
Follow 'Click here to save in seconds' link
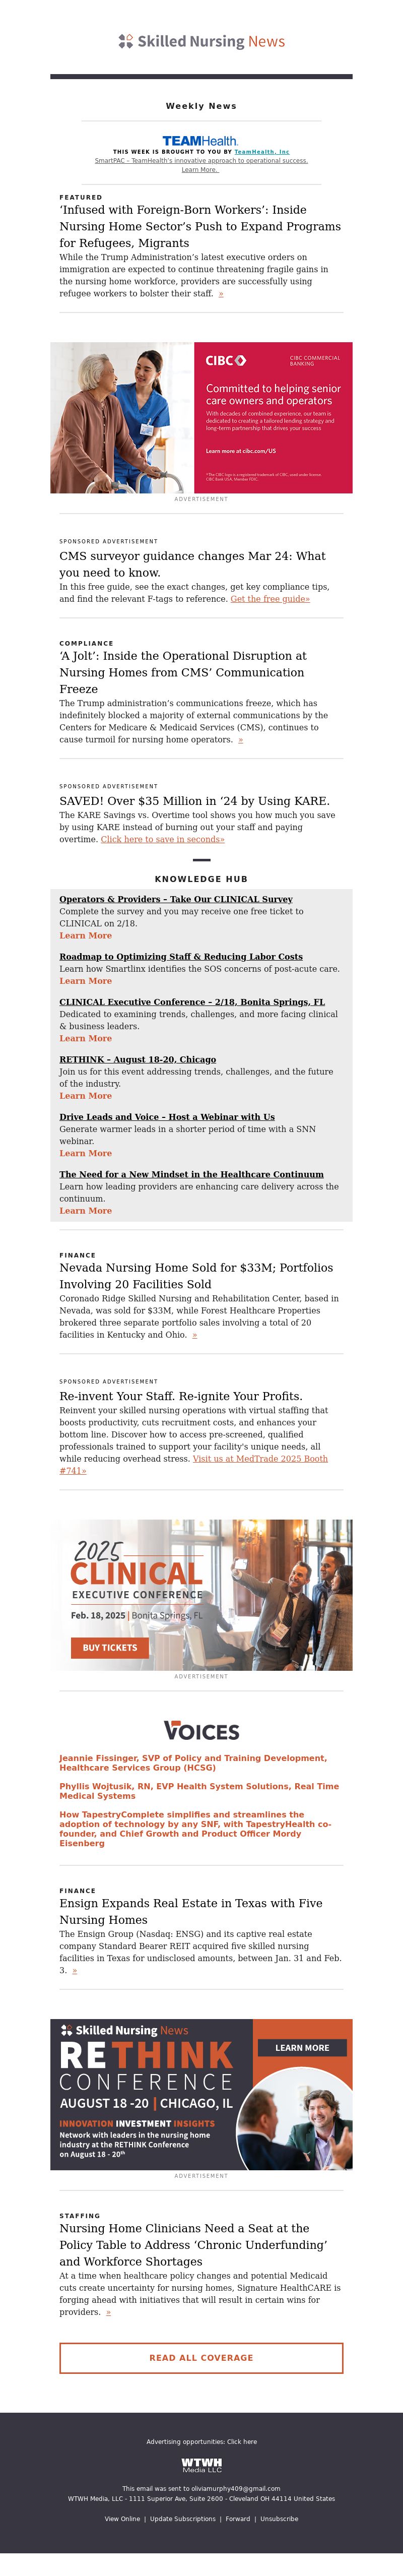tap(162, 839)
